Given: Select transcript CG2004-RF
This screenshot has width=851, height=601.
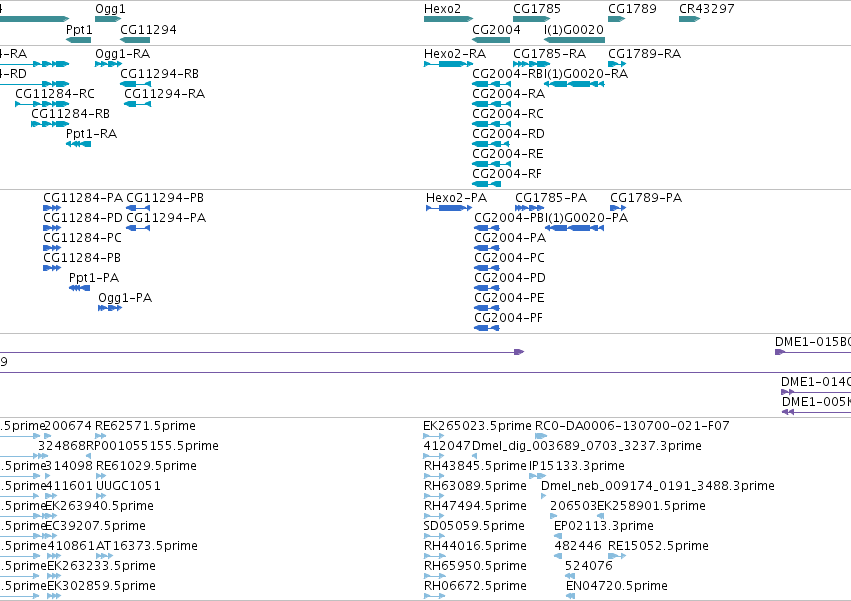Looking at the screenshot, I should tap(486, 185).
